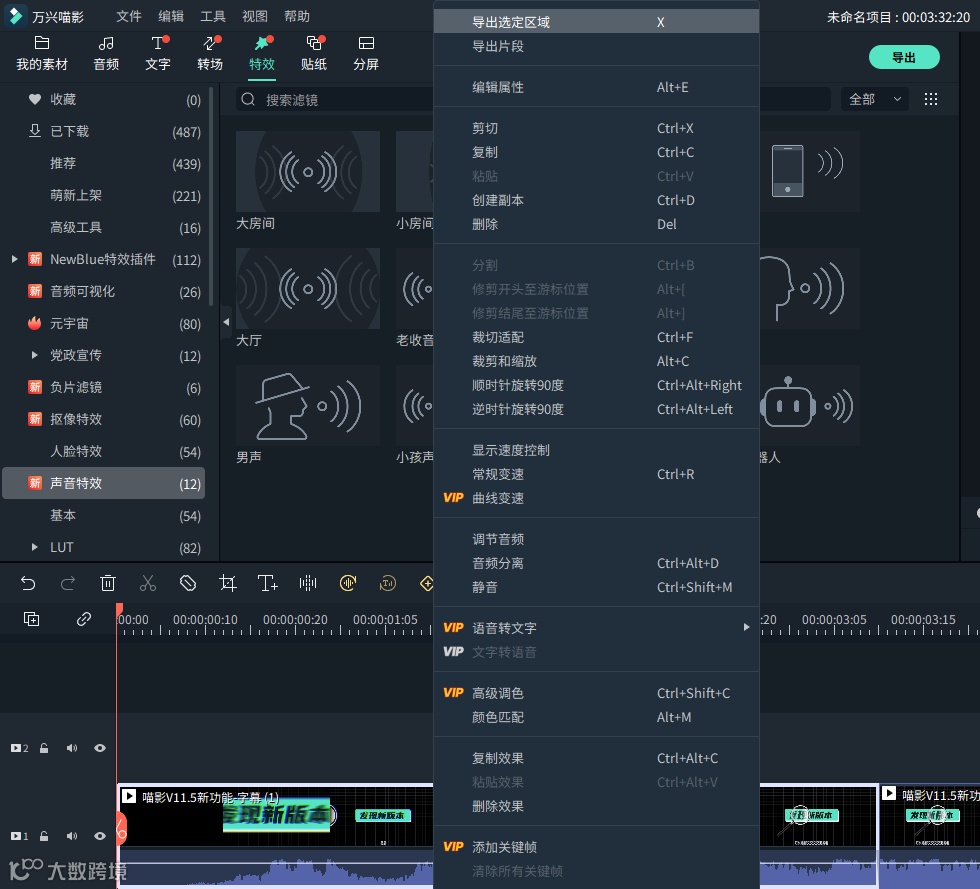The width and height of the screenshot is (980, 889).
Task: Click the add text T+ icon
Action: point(268,583)
